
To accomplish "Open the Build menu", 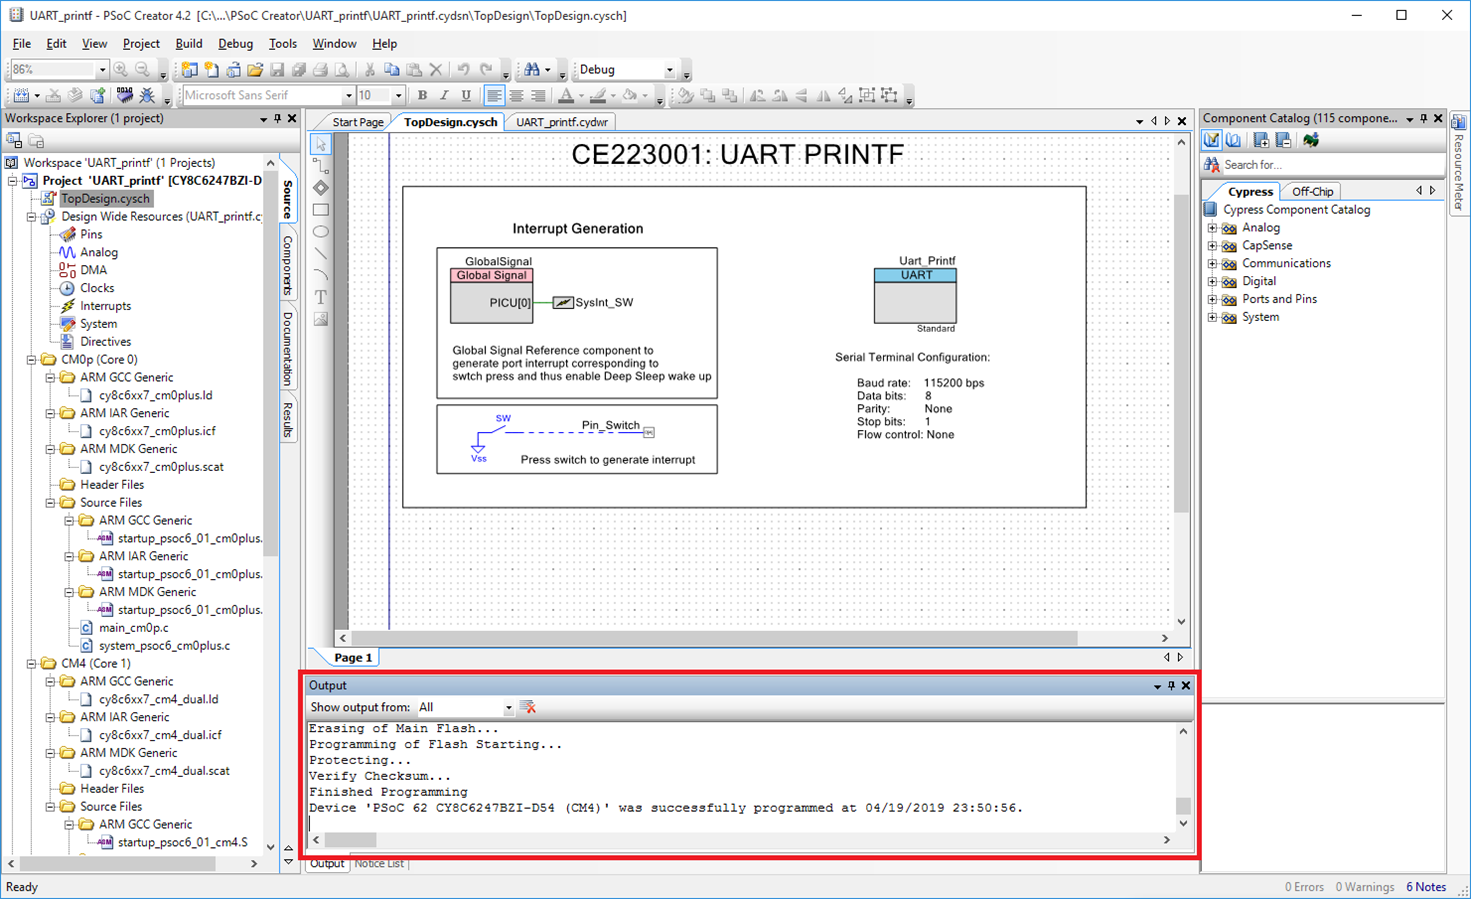I will pos(188,44).
